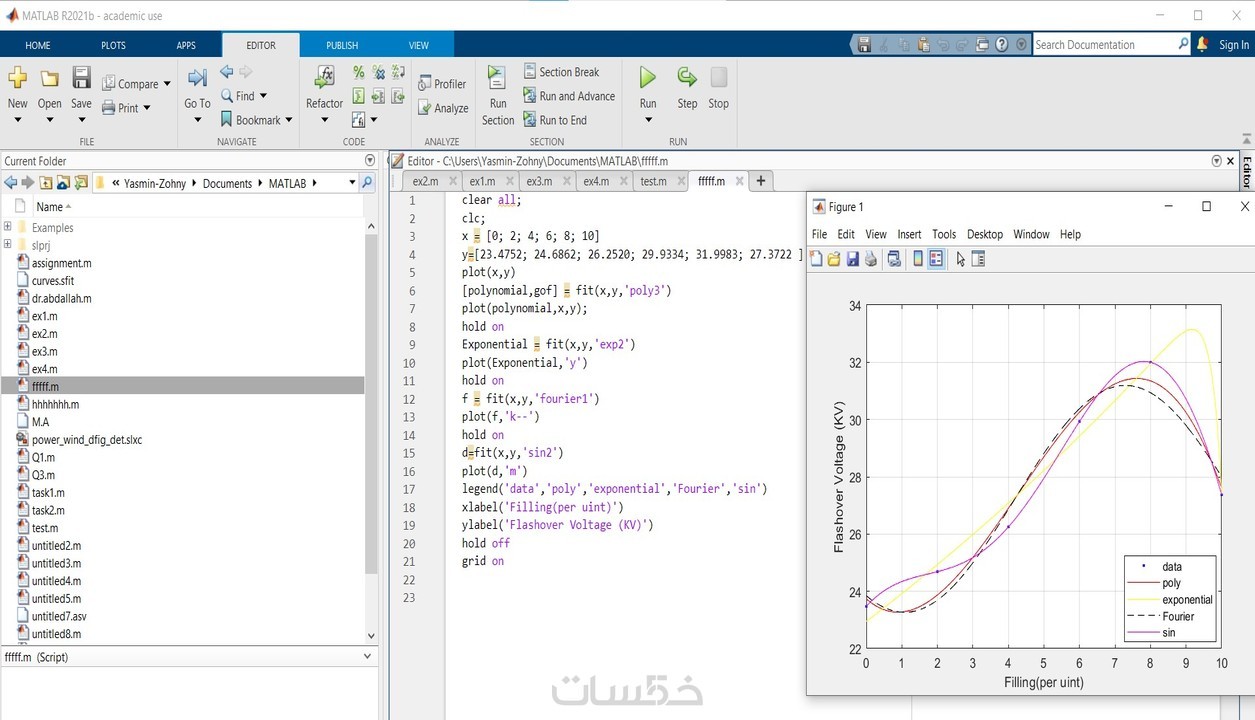This screenshot has width=1255, height=720.
Task: Open Tools menu in Figure 1
Action: 944,234
